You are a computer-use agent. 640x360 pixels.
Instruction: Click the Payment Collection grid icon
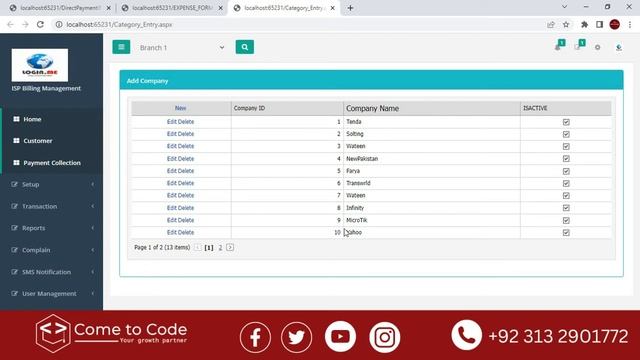pos(16,162)
